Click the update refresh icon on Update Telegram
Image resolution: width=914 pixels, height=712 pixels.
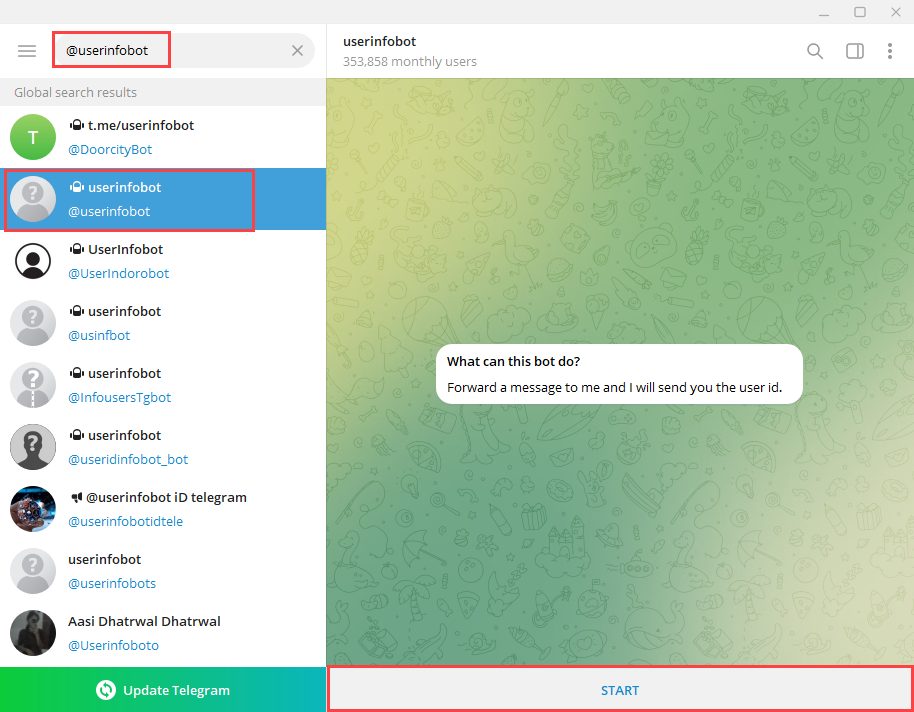tap(106, 690)
